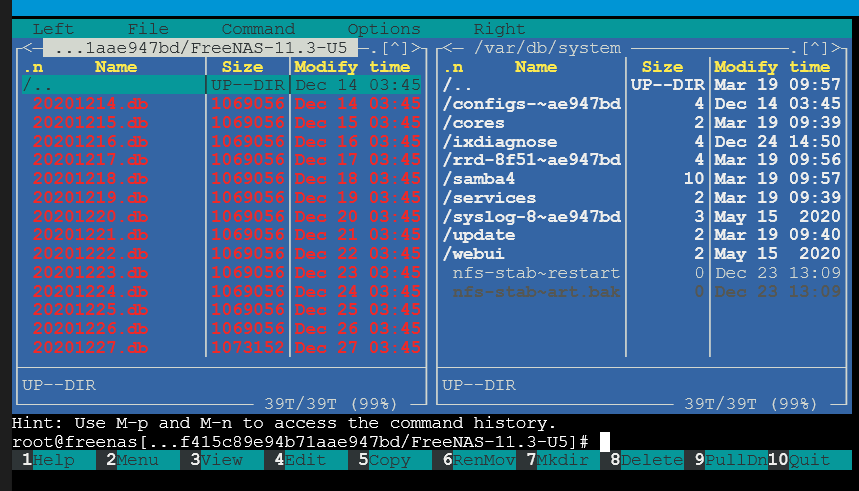
Task: Sort right panel by Name column
Action: coord(536,67)
